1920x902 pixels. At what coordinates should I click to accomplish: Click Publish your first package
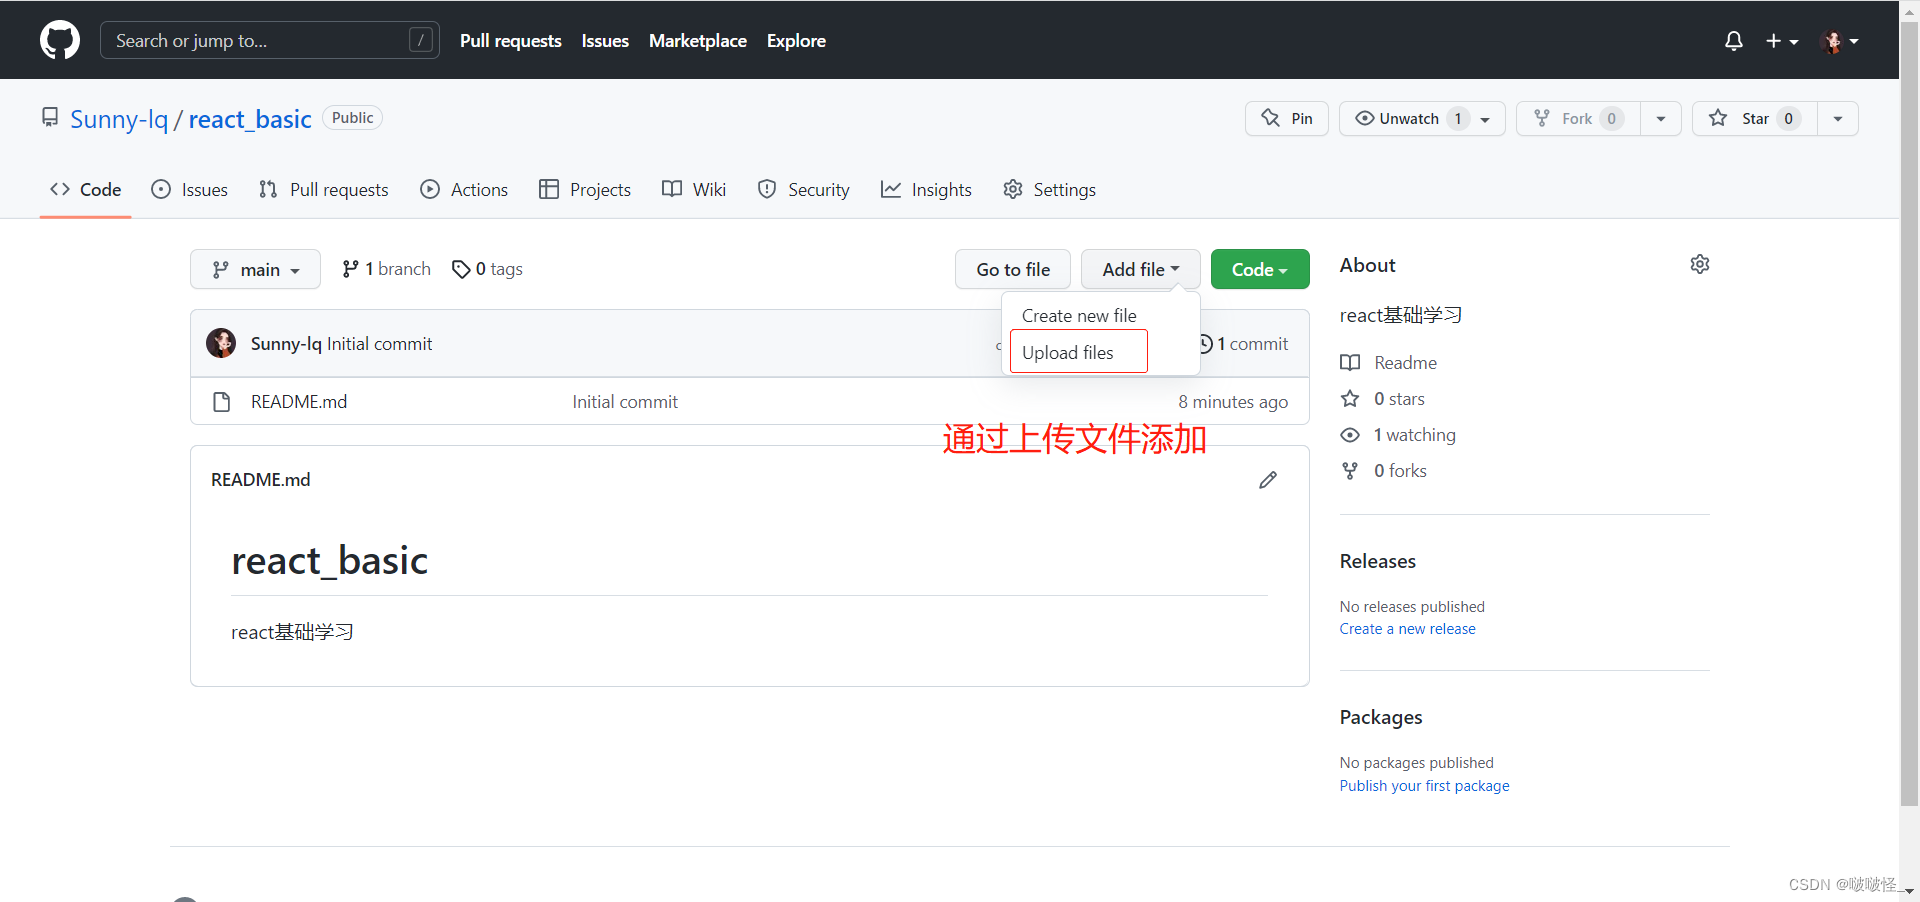coord(1425,786)
